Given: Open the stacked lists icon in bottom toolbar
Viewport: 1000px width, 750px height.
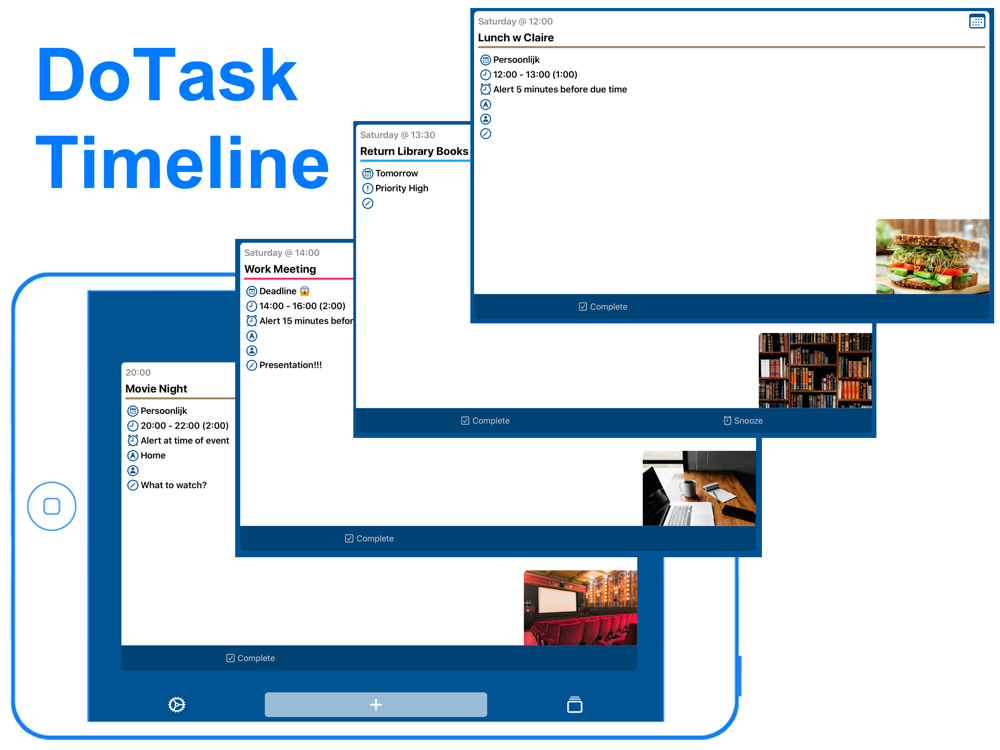Looking at the screenshot, I should tap(575, 705).
